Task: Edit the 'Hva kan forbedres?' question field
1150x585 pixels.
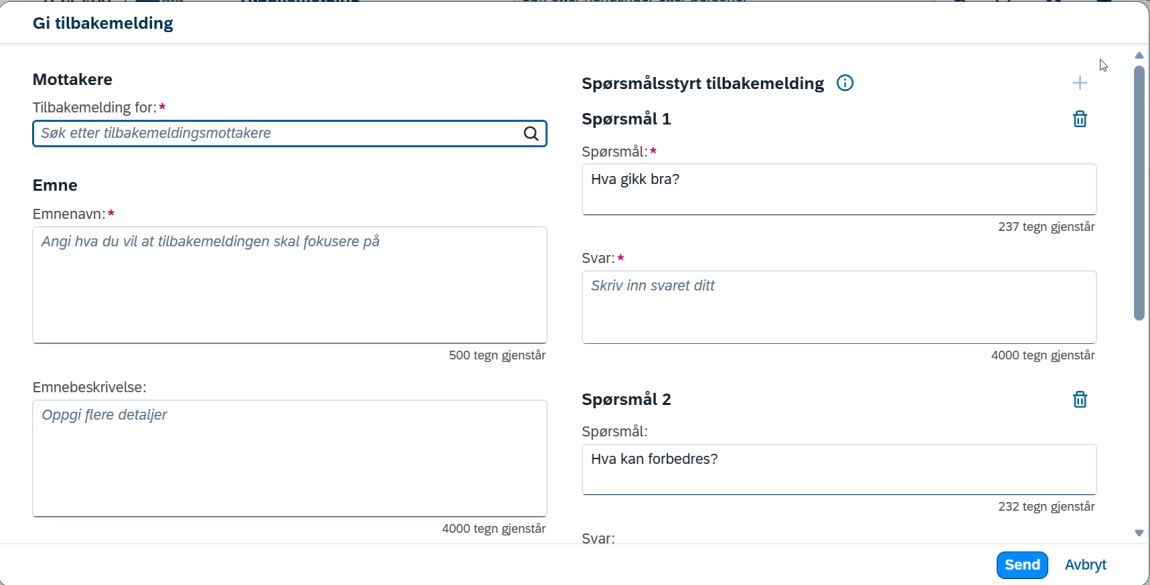Action: 839,469
